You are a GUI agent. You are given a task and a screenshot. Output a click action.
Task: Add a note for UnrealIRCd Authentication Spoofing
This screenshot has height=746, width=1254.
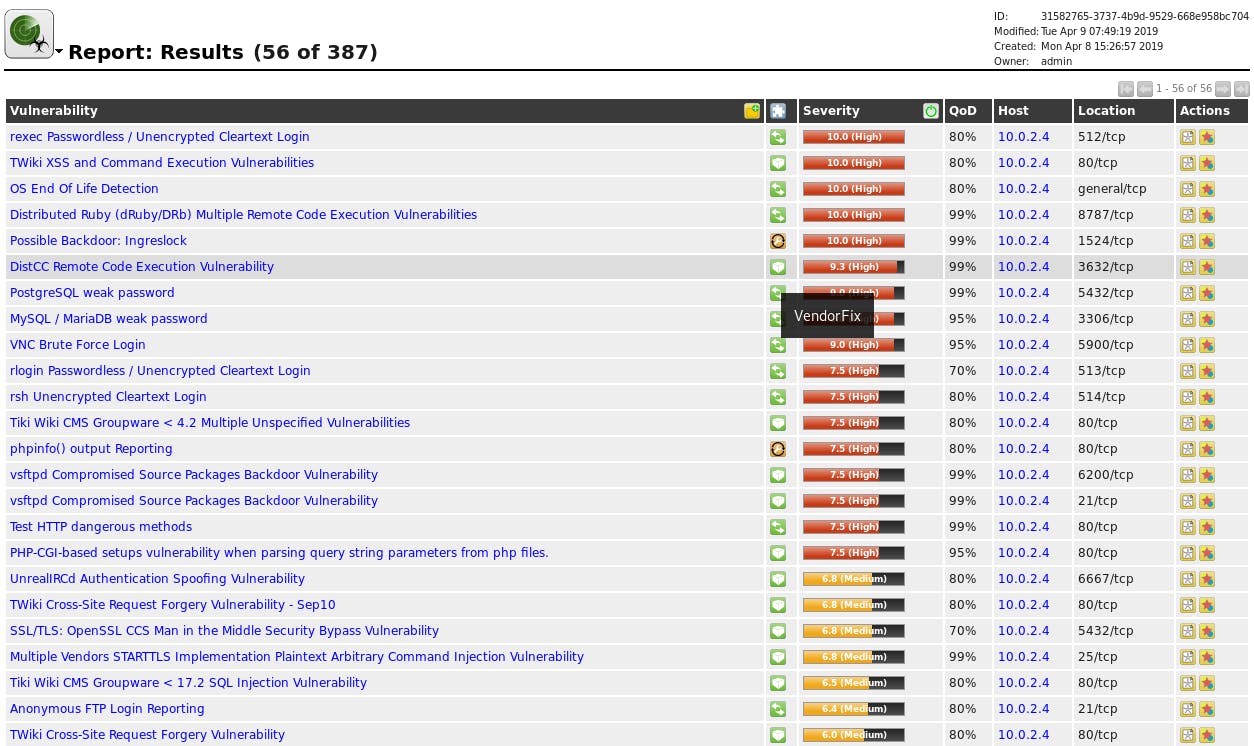(x=1188, y=579)
